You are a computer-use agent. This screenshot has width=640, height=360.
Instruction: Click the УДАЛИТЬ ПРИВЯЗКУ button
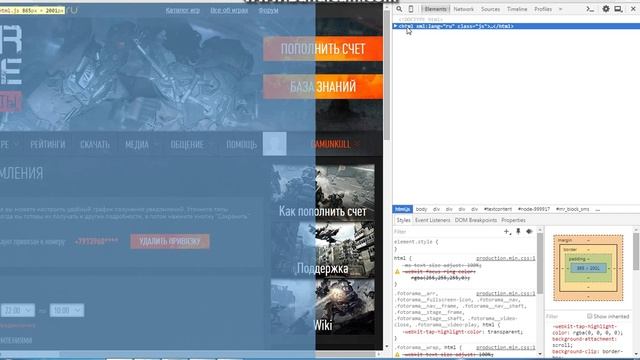pyautogui.click(x=170, y=241)
